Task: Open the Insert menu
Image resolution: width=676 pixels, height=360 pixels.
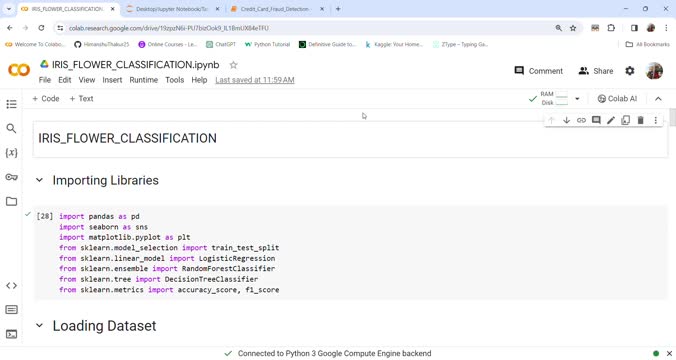Action: (112, 80)
